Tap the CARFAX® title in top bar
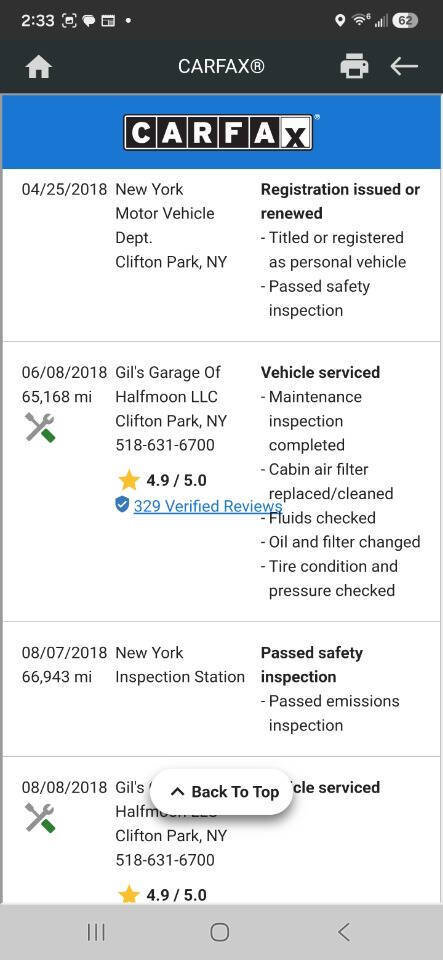443x960 pixels. [222, 66]
